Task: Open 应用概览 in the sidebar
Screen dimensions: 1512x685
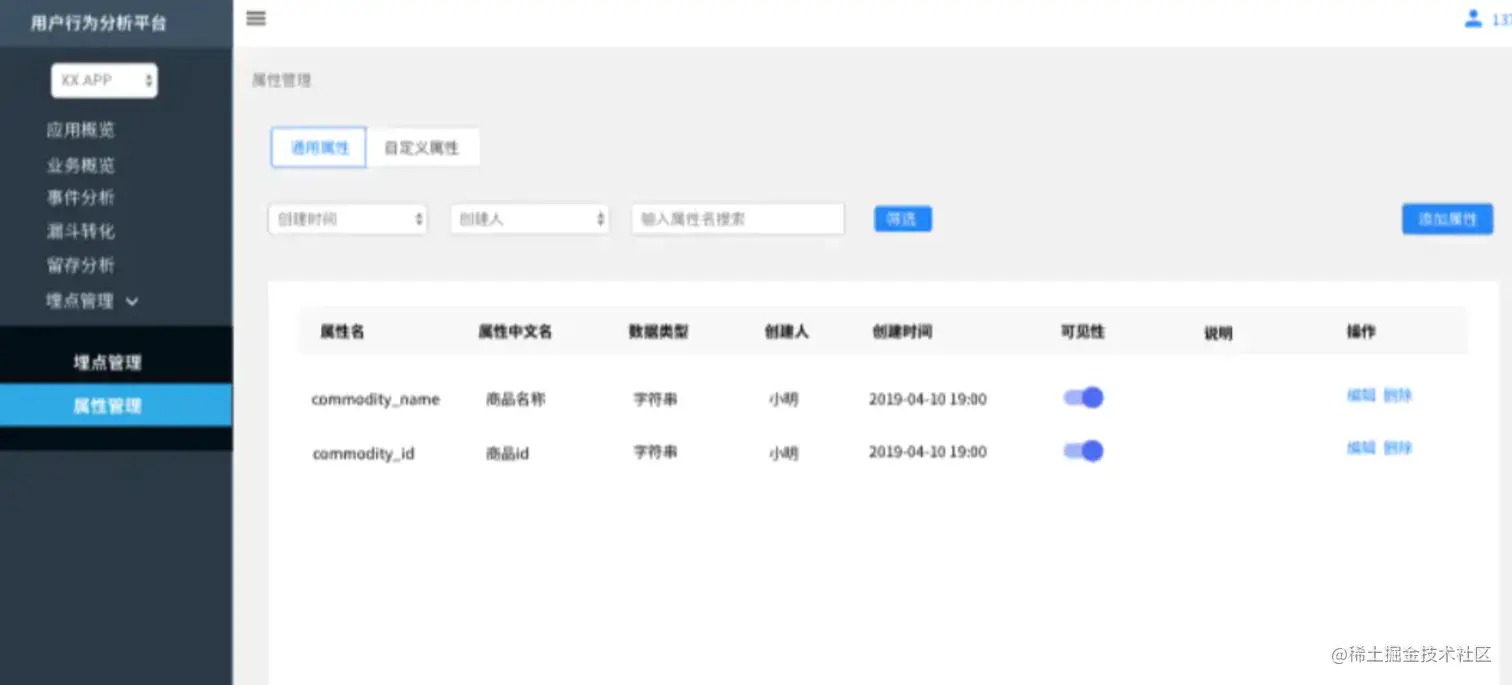Action: pos(81,130)
